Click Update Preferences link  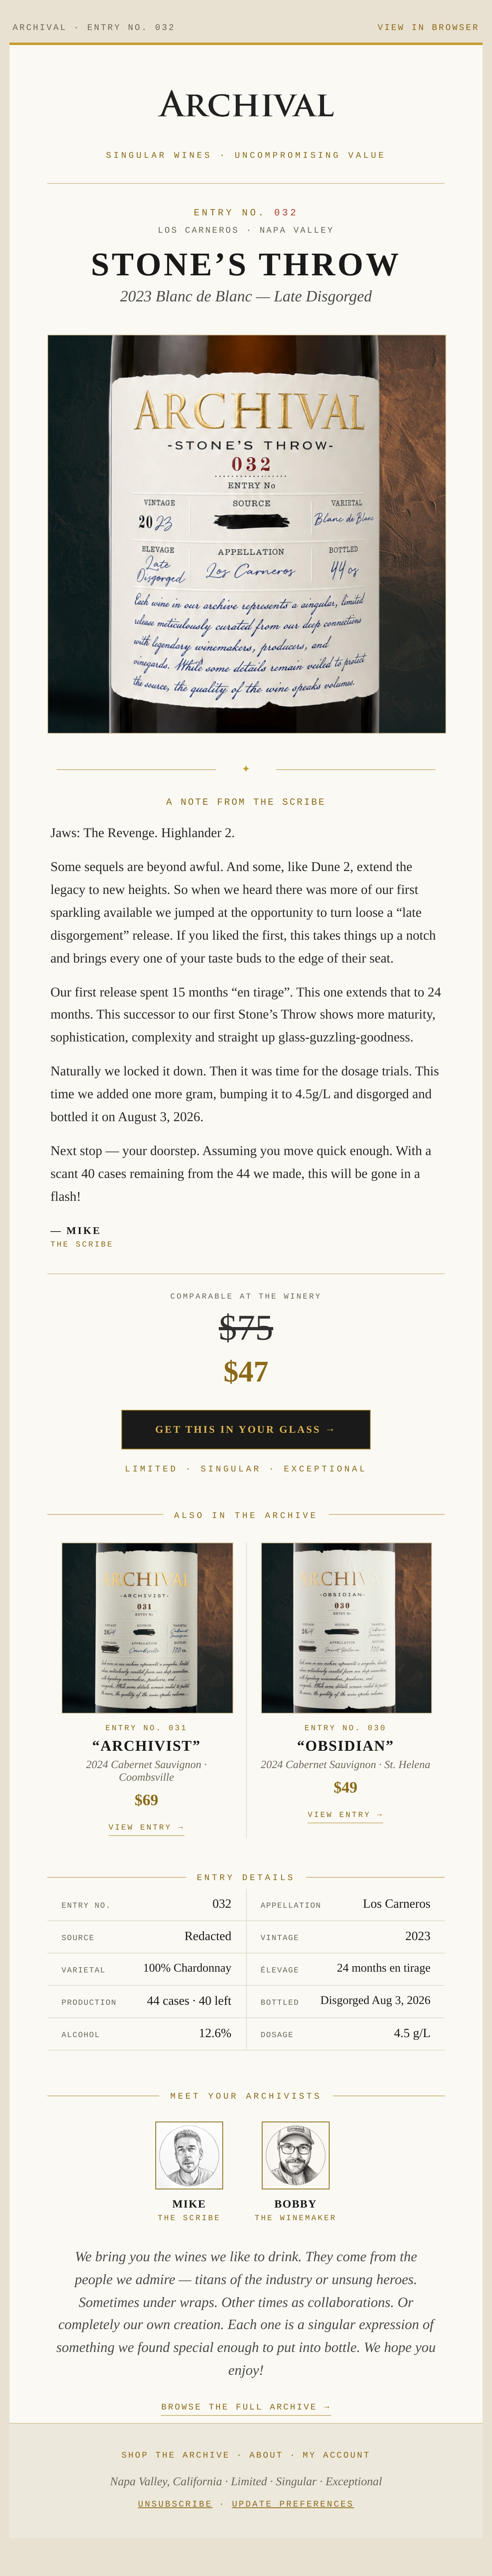click(293, 2503)
